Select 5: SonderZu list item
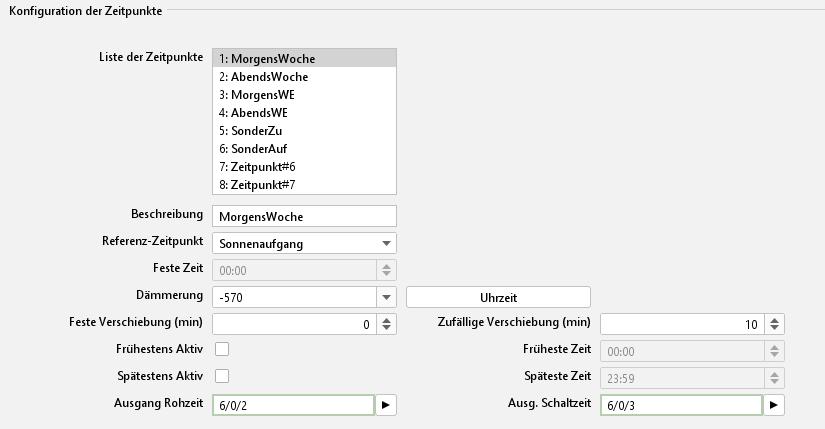This screenshot has height=429, width=825. coord(251,131)
